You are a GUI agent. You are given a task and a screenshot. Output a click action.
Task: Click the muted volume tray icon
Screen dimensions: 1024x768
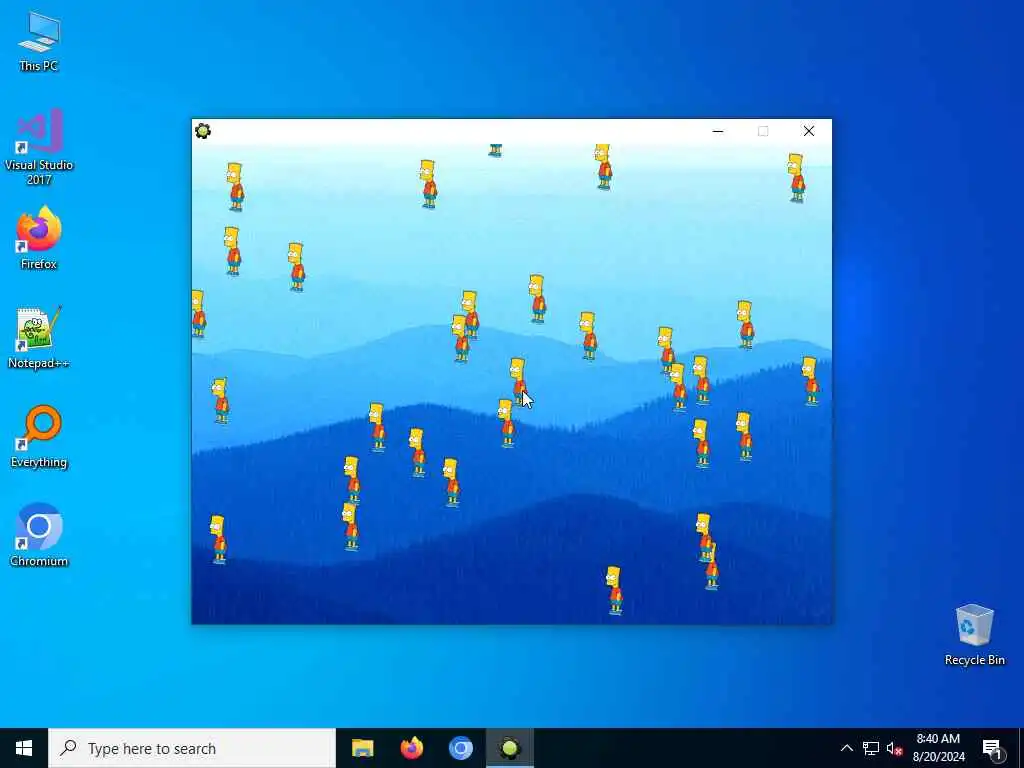[x=894, y=748]
